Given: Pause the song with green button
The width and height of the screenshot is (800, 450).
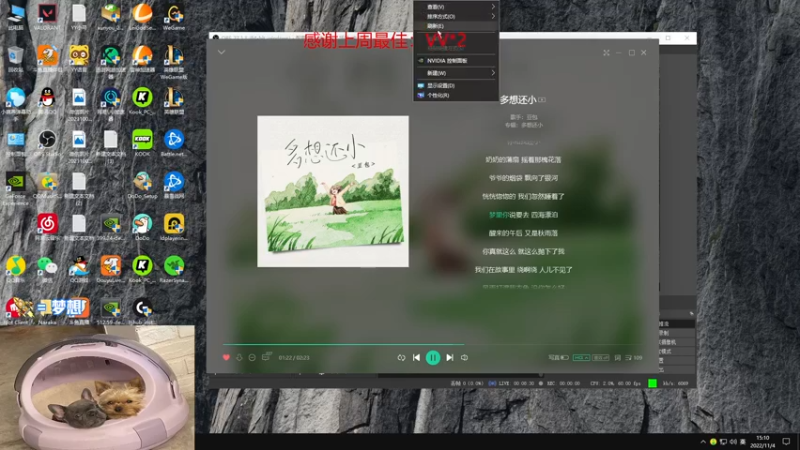Looking at the screenshot, I should (433, 358).
